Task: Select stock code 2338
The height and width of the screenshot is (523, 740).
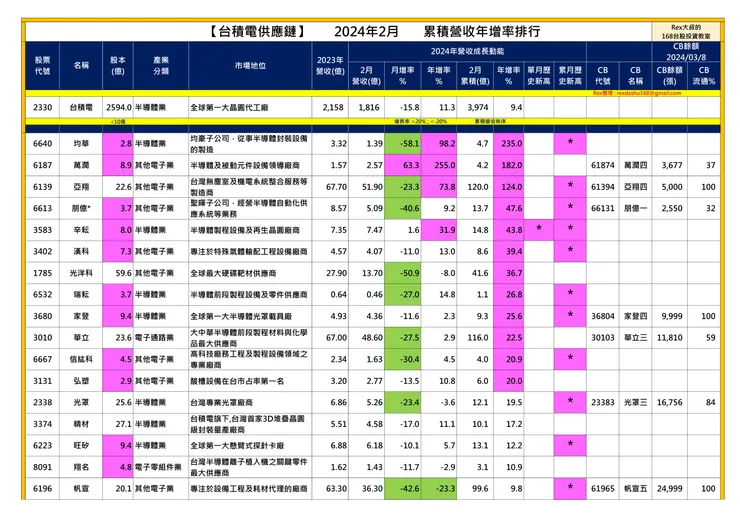Action: tap(42, 402)
